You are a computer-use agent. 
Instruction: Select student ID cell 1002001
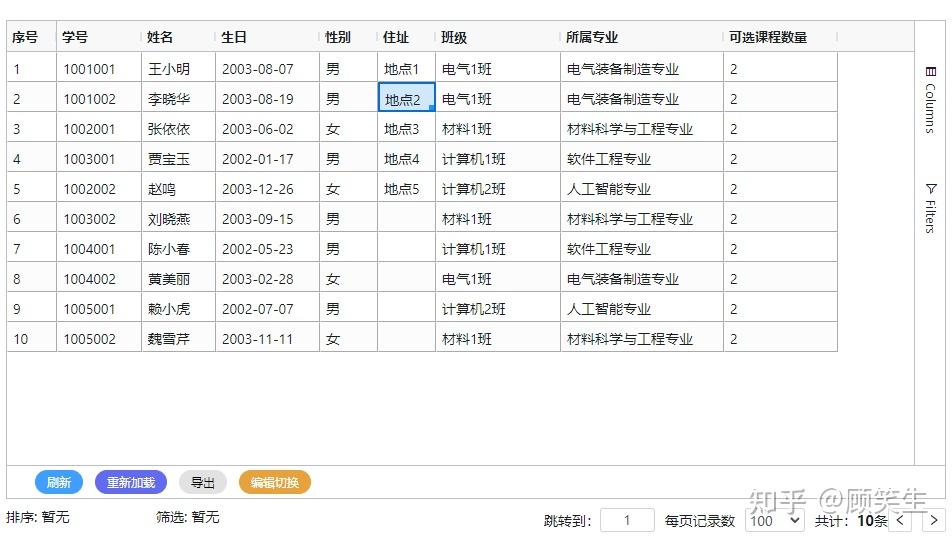[x=99, y=128]
